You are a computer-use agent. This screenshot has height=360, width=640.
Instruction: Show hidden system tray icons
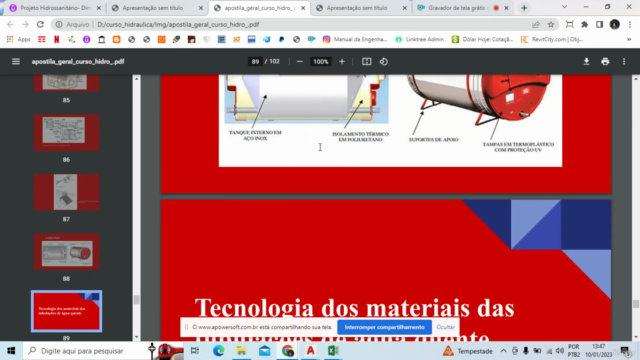pyautogui.click(x=503, y=351)
